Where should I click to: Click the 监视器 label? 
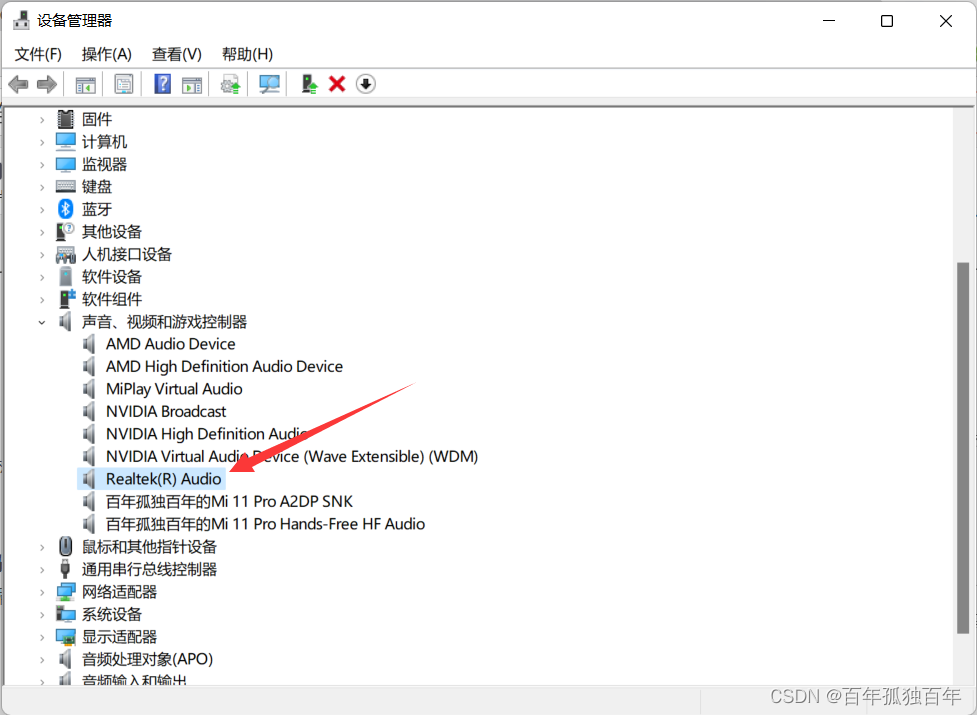pos(104,164)
